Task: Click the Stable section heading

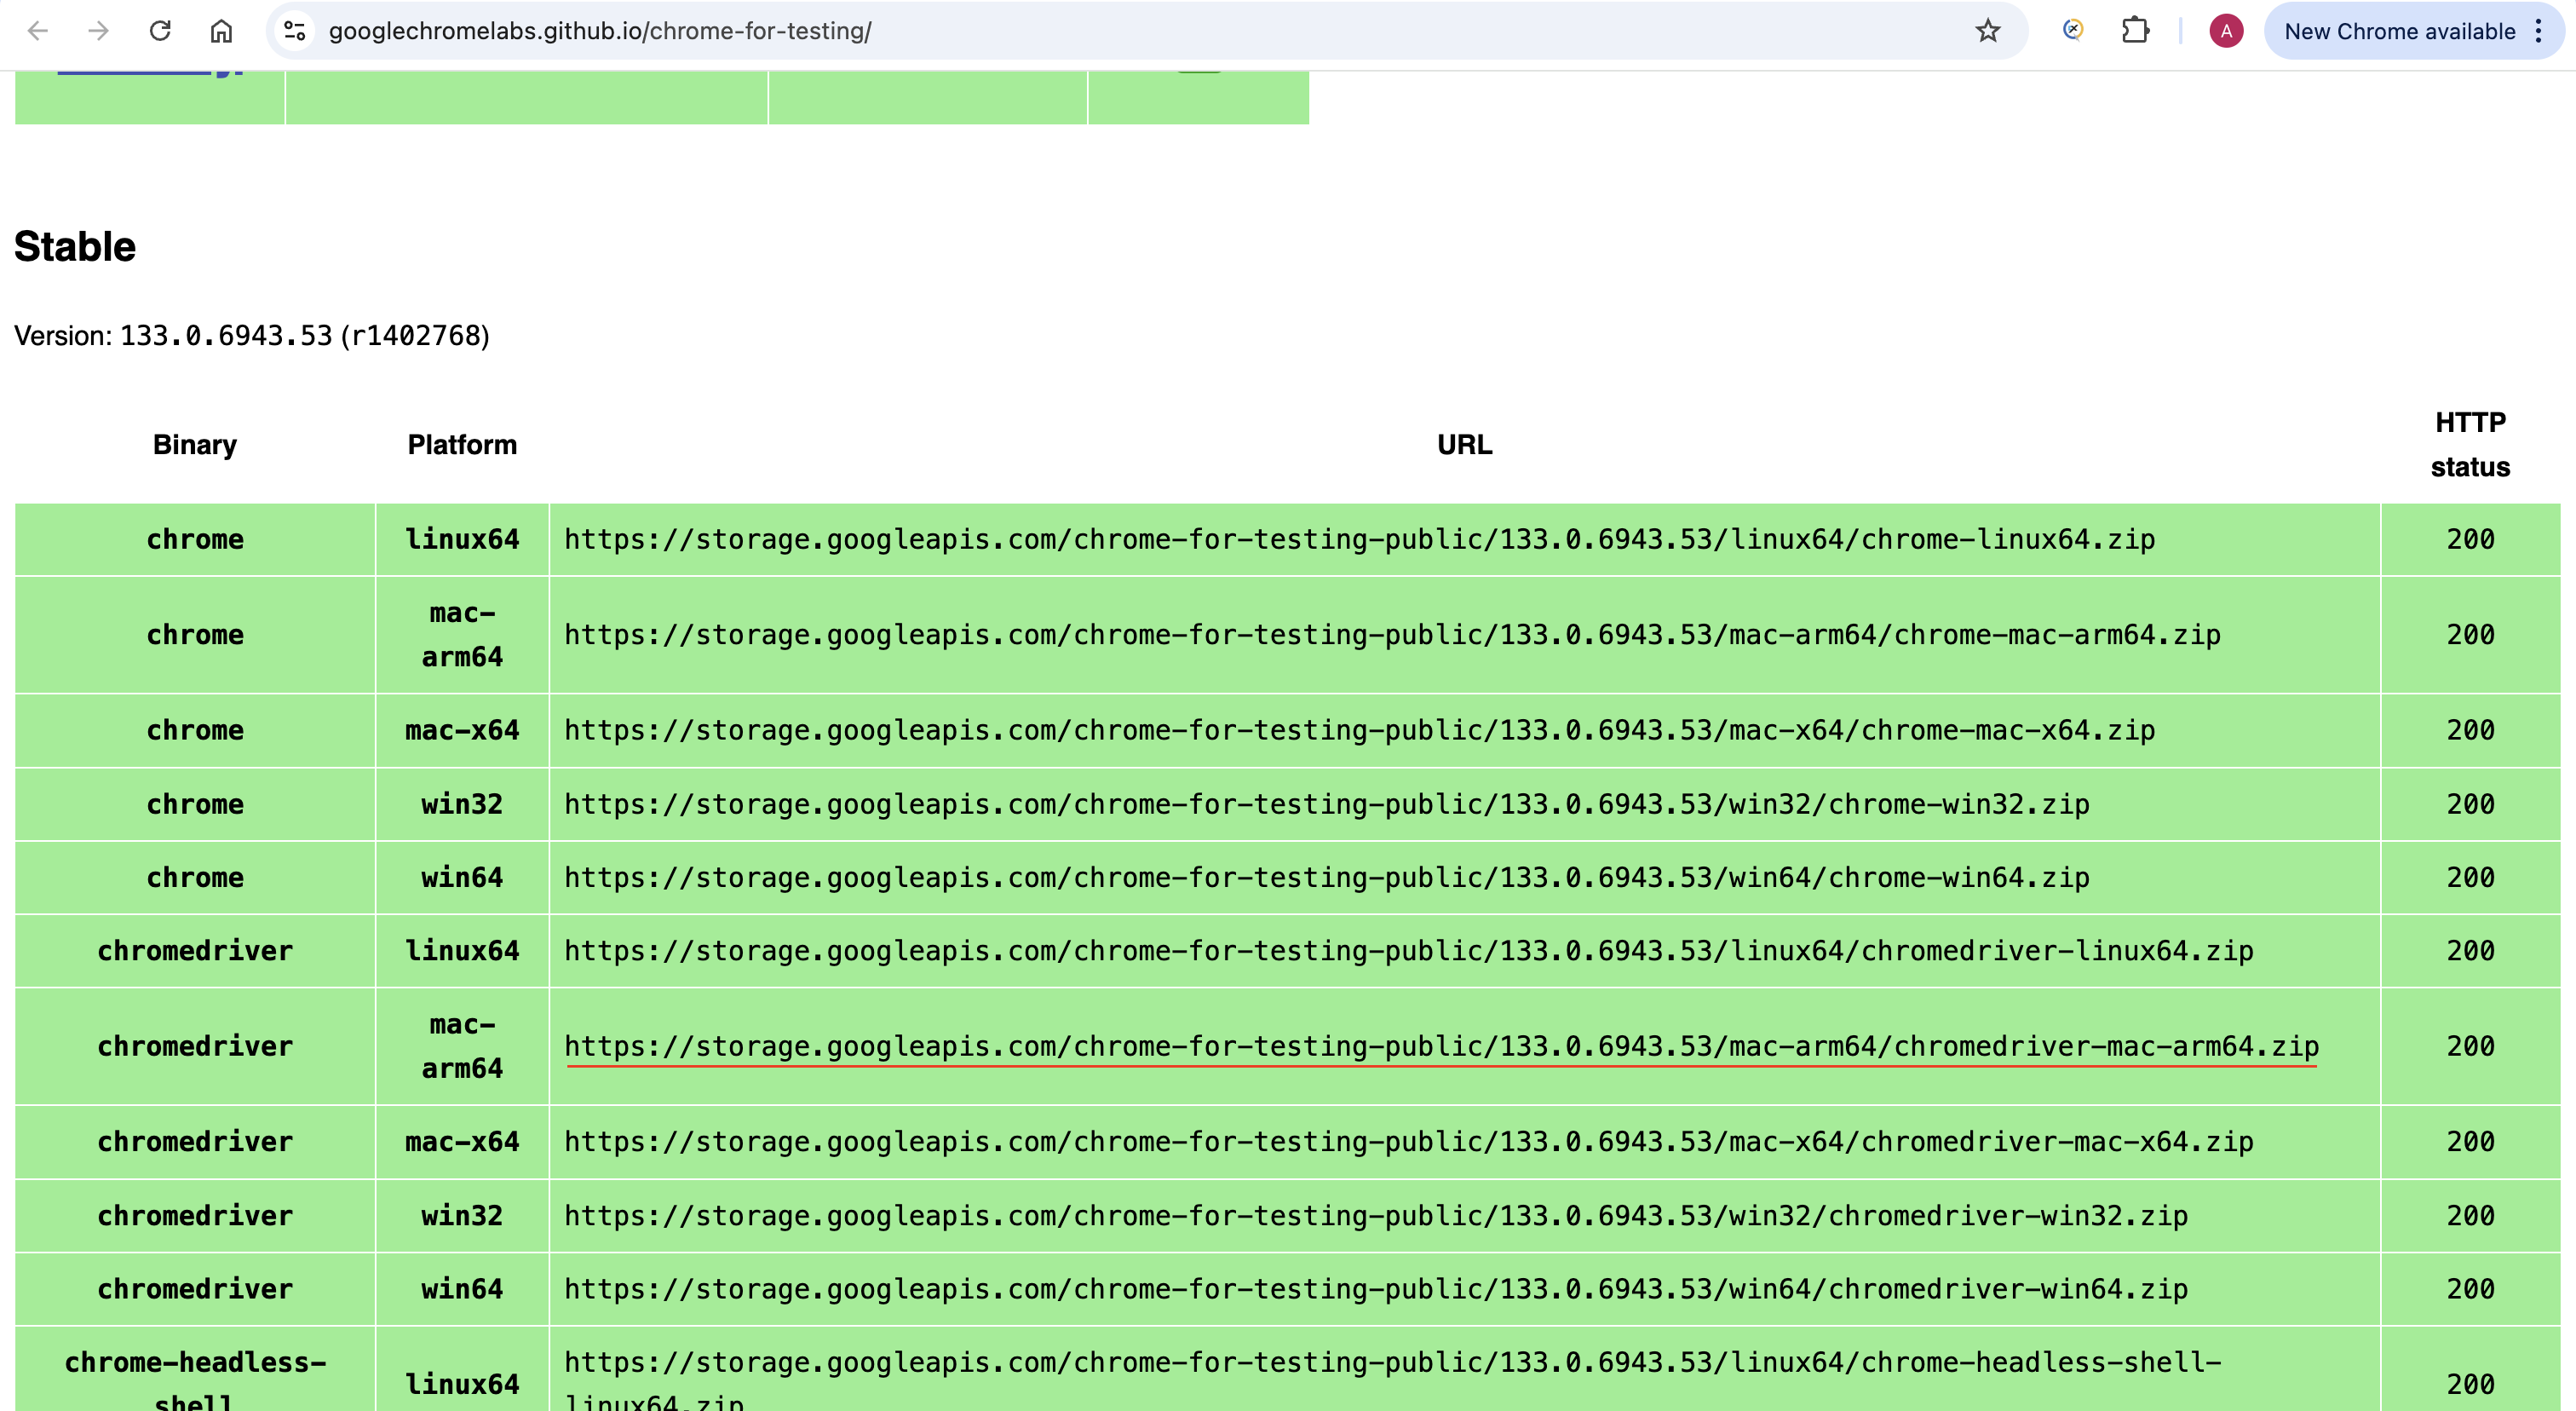Action: tap(75, 247)
